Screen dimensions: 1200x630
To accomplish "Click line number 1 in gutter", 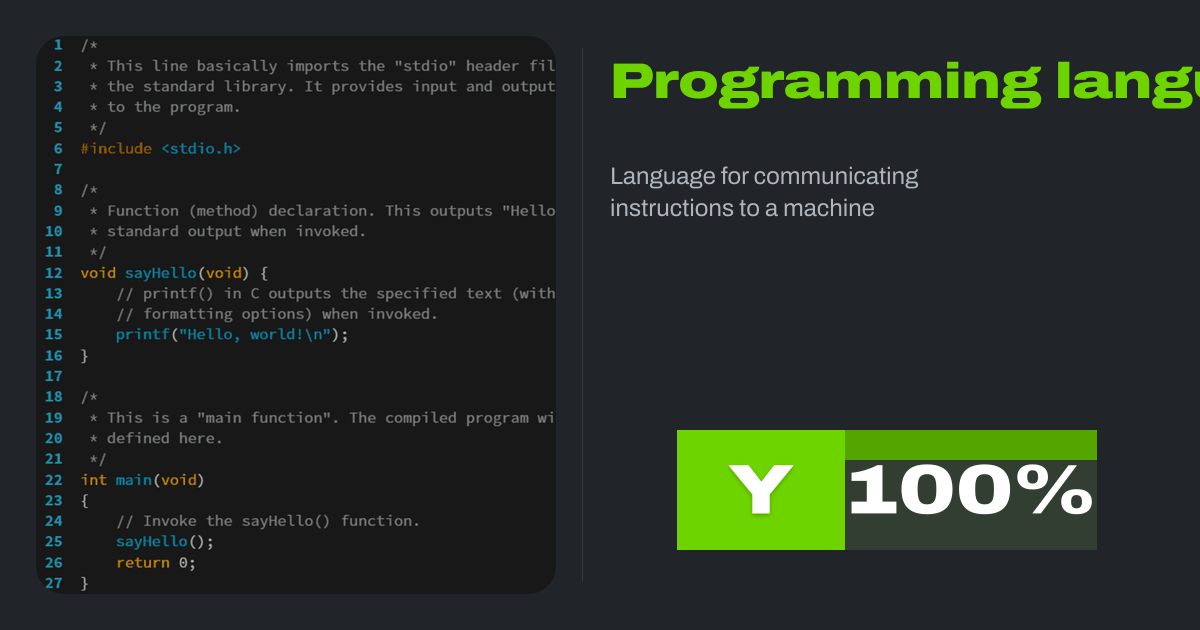I will (x=58, y=45).
